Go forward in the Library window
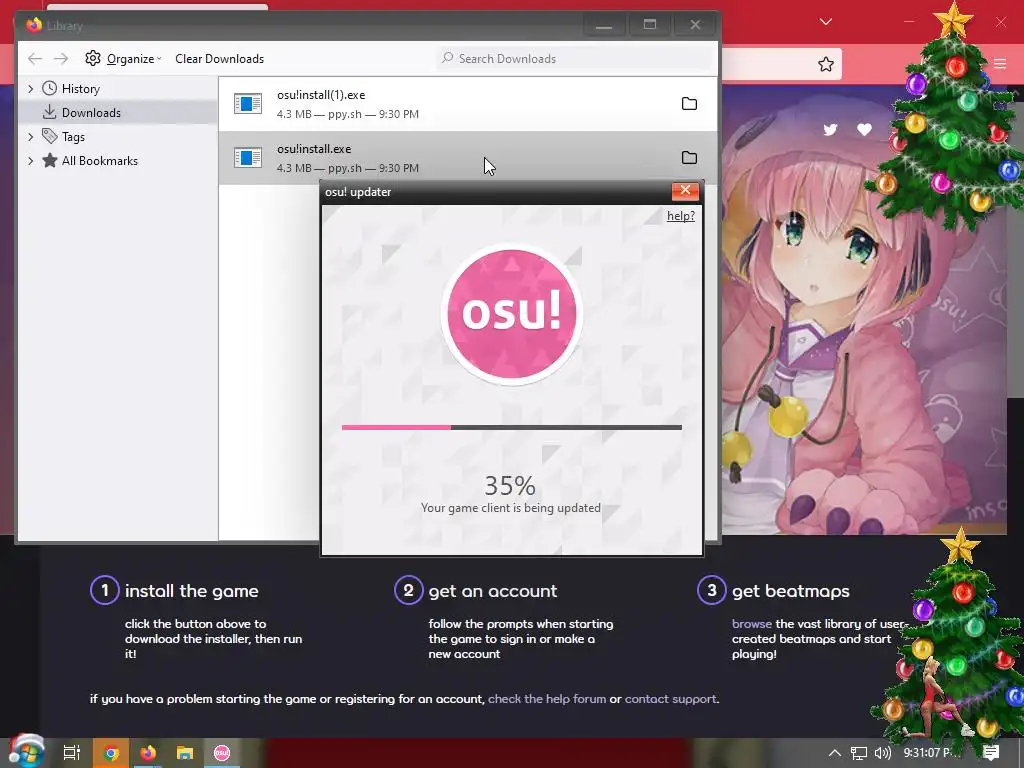The width and height of the screenshot is (1024, 768). 61,59
